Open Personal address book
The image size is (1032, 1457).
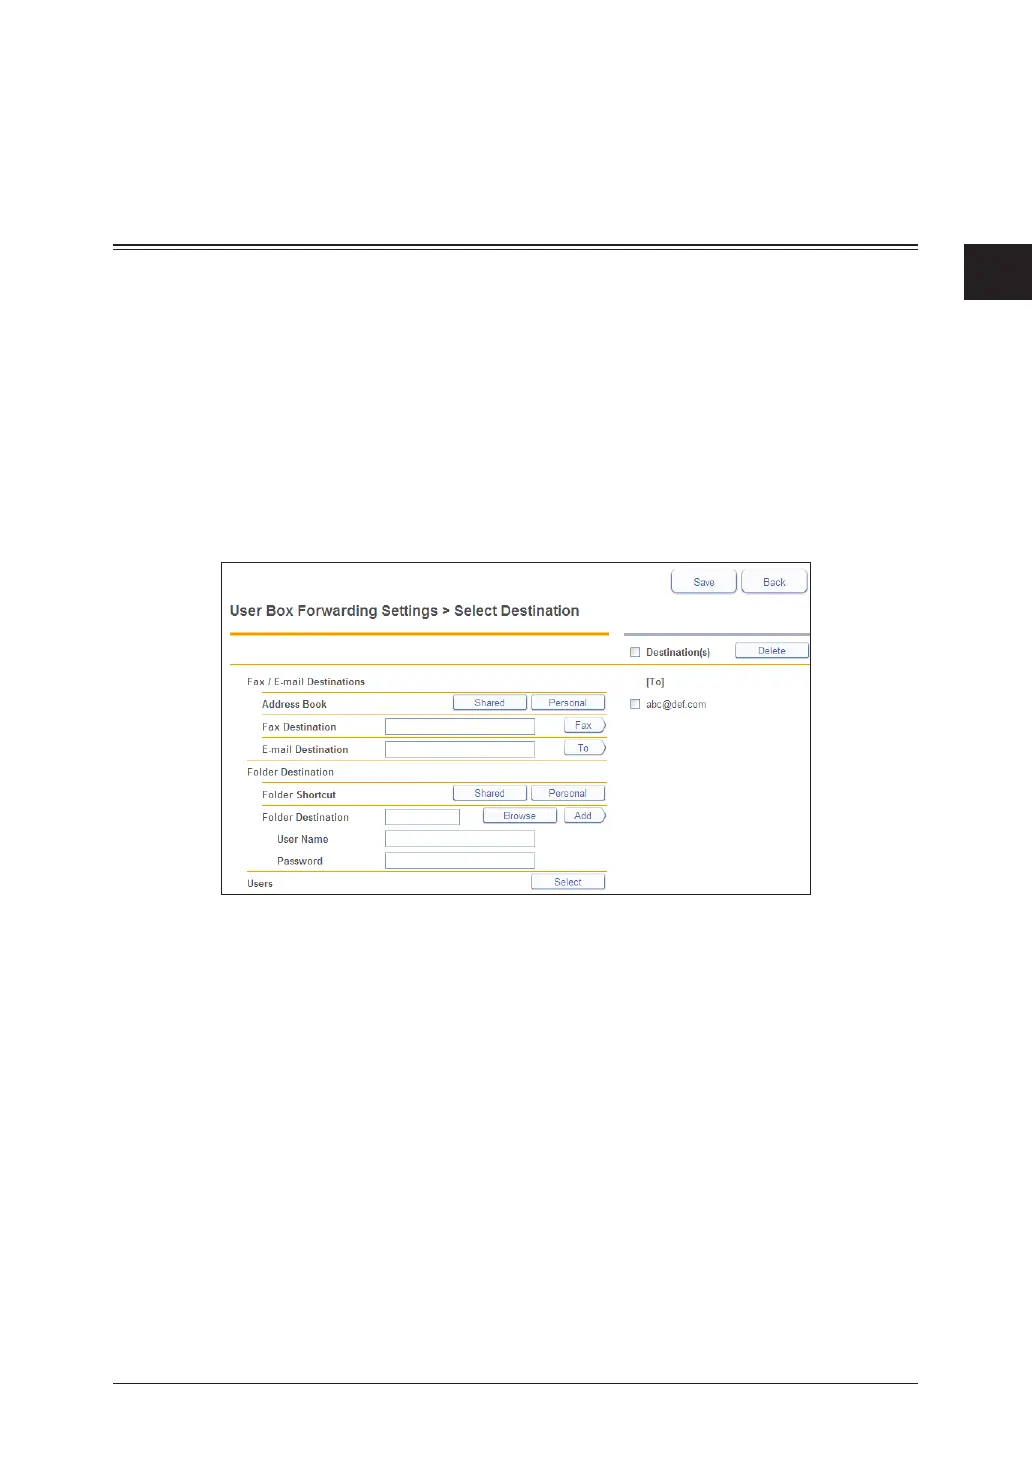point(568,703)
